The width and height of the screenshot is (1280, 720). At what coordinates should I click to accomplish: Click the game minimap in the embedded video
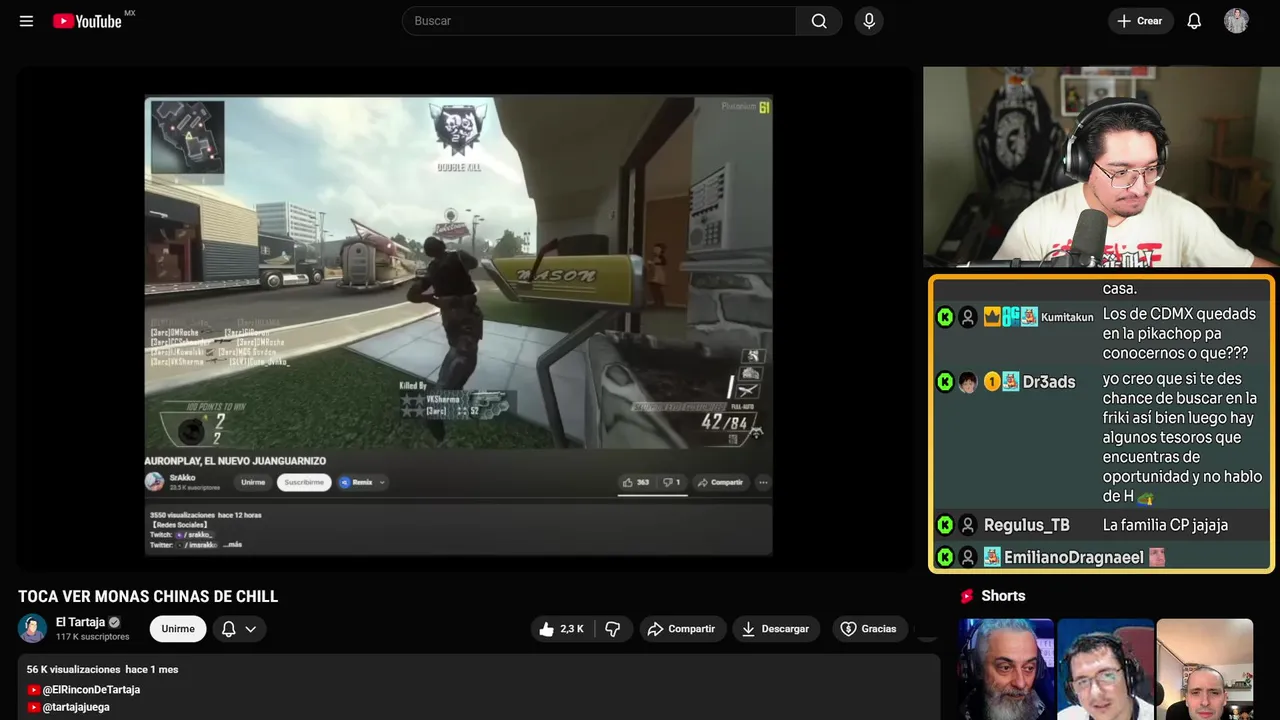click(x=188, y=136)
